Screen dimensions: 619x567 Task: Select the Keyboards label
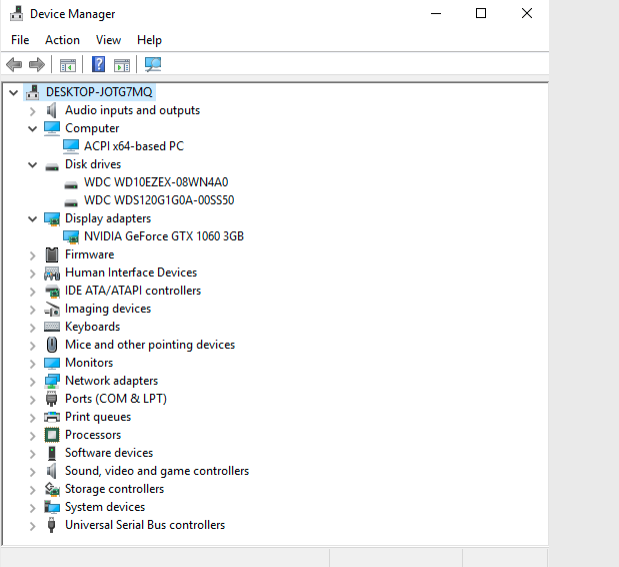point(92,327)
